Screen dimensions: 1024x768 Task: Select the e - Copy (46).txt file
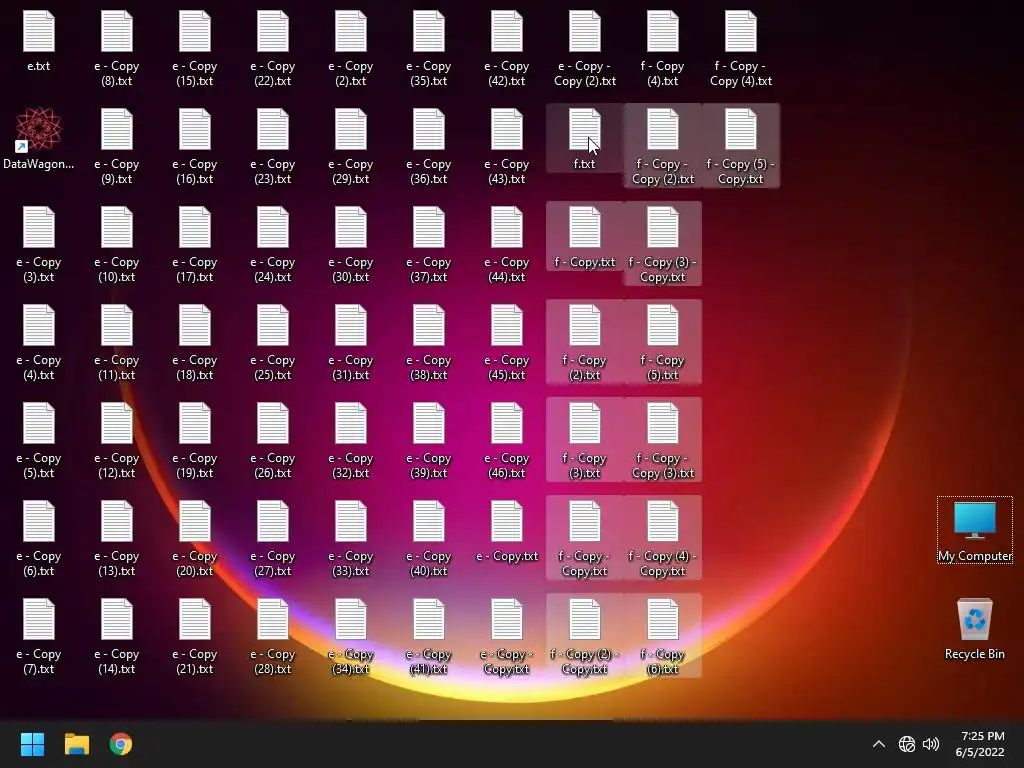(x=507, y=440)
